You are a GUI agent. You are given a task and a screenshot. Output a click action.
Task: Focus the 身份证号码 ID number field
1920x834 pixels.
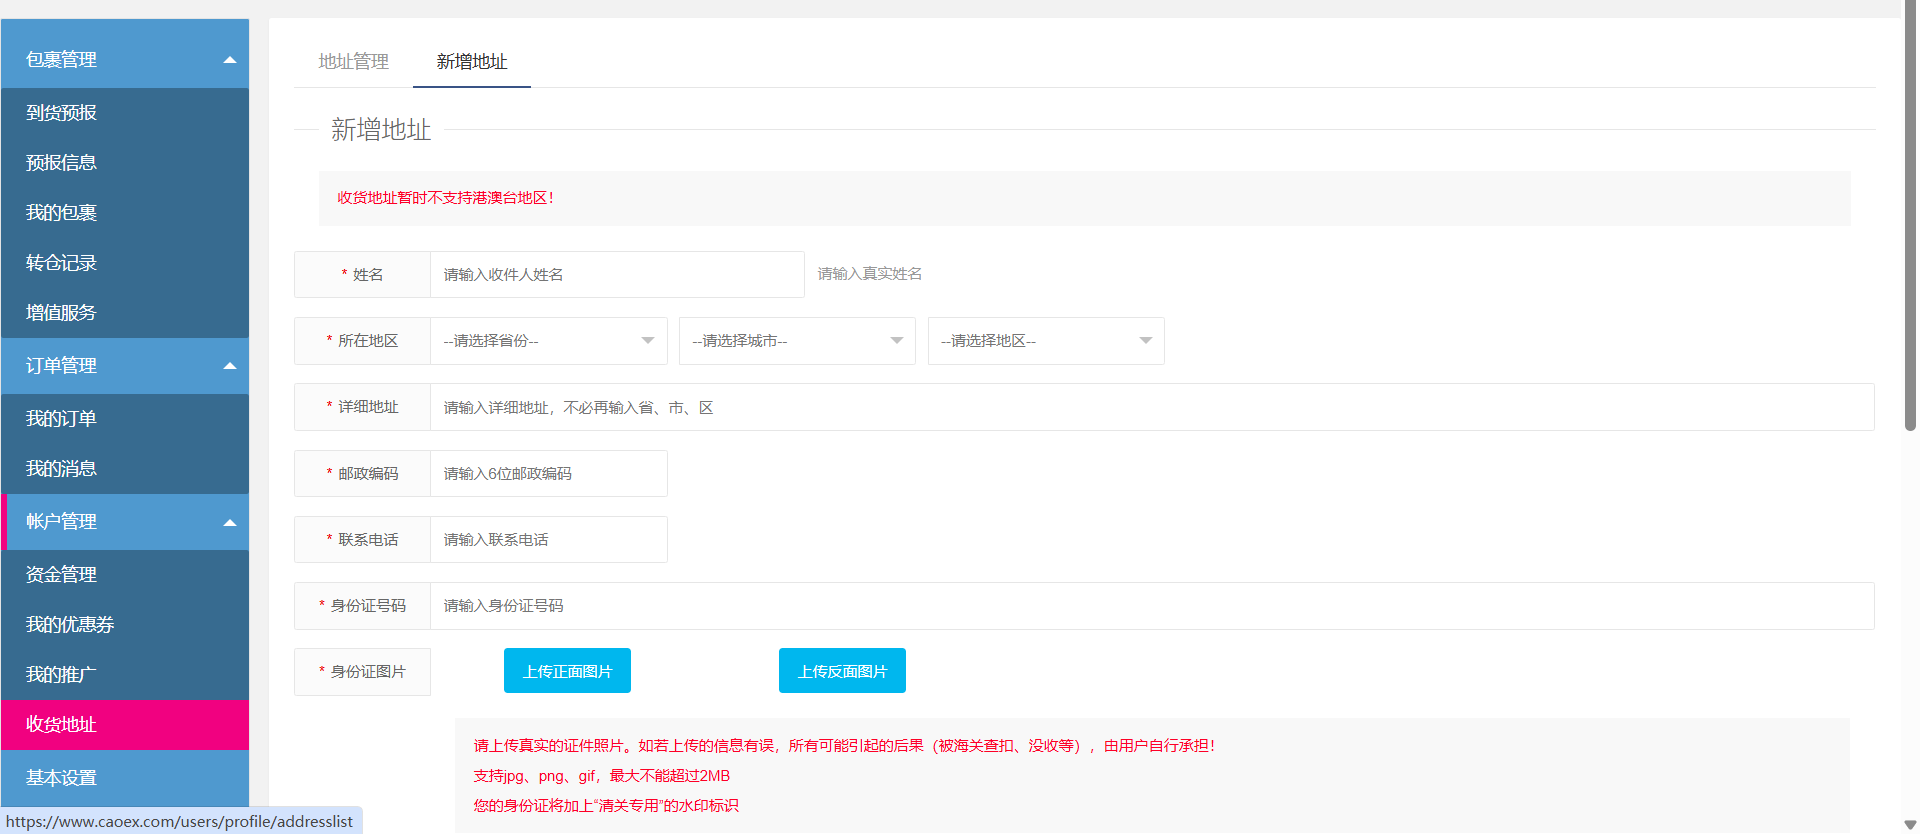[1150, 606]
